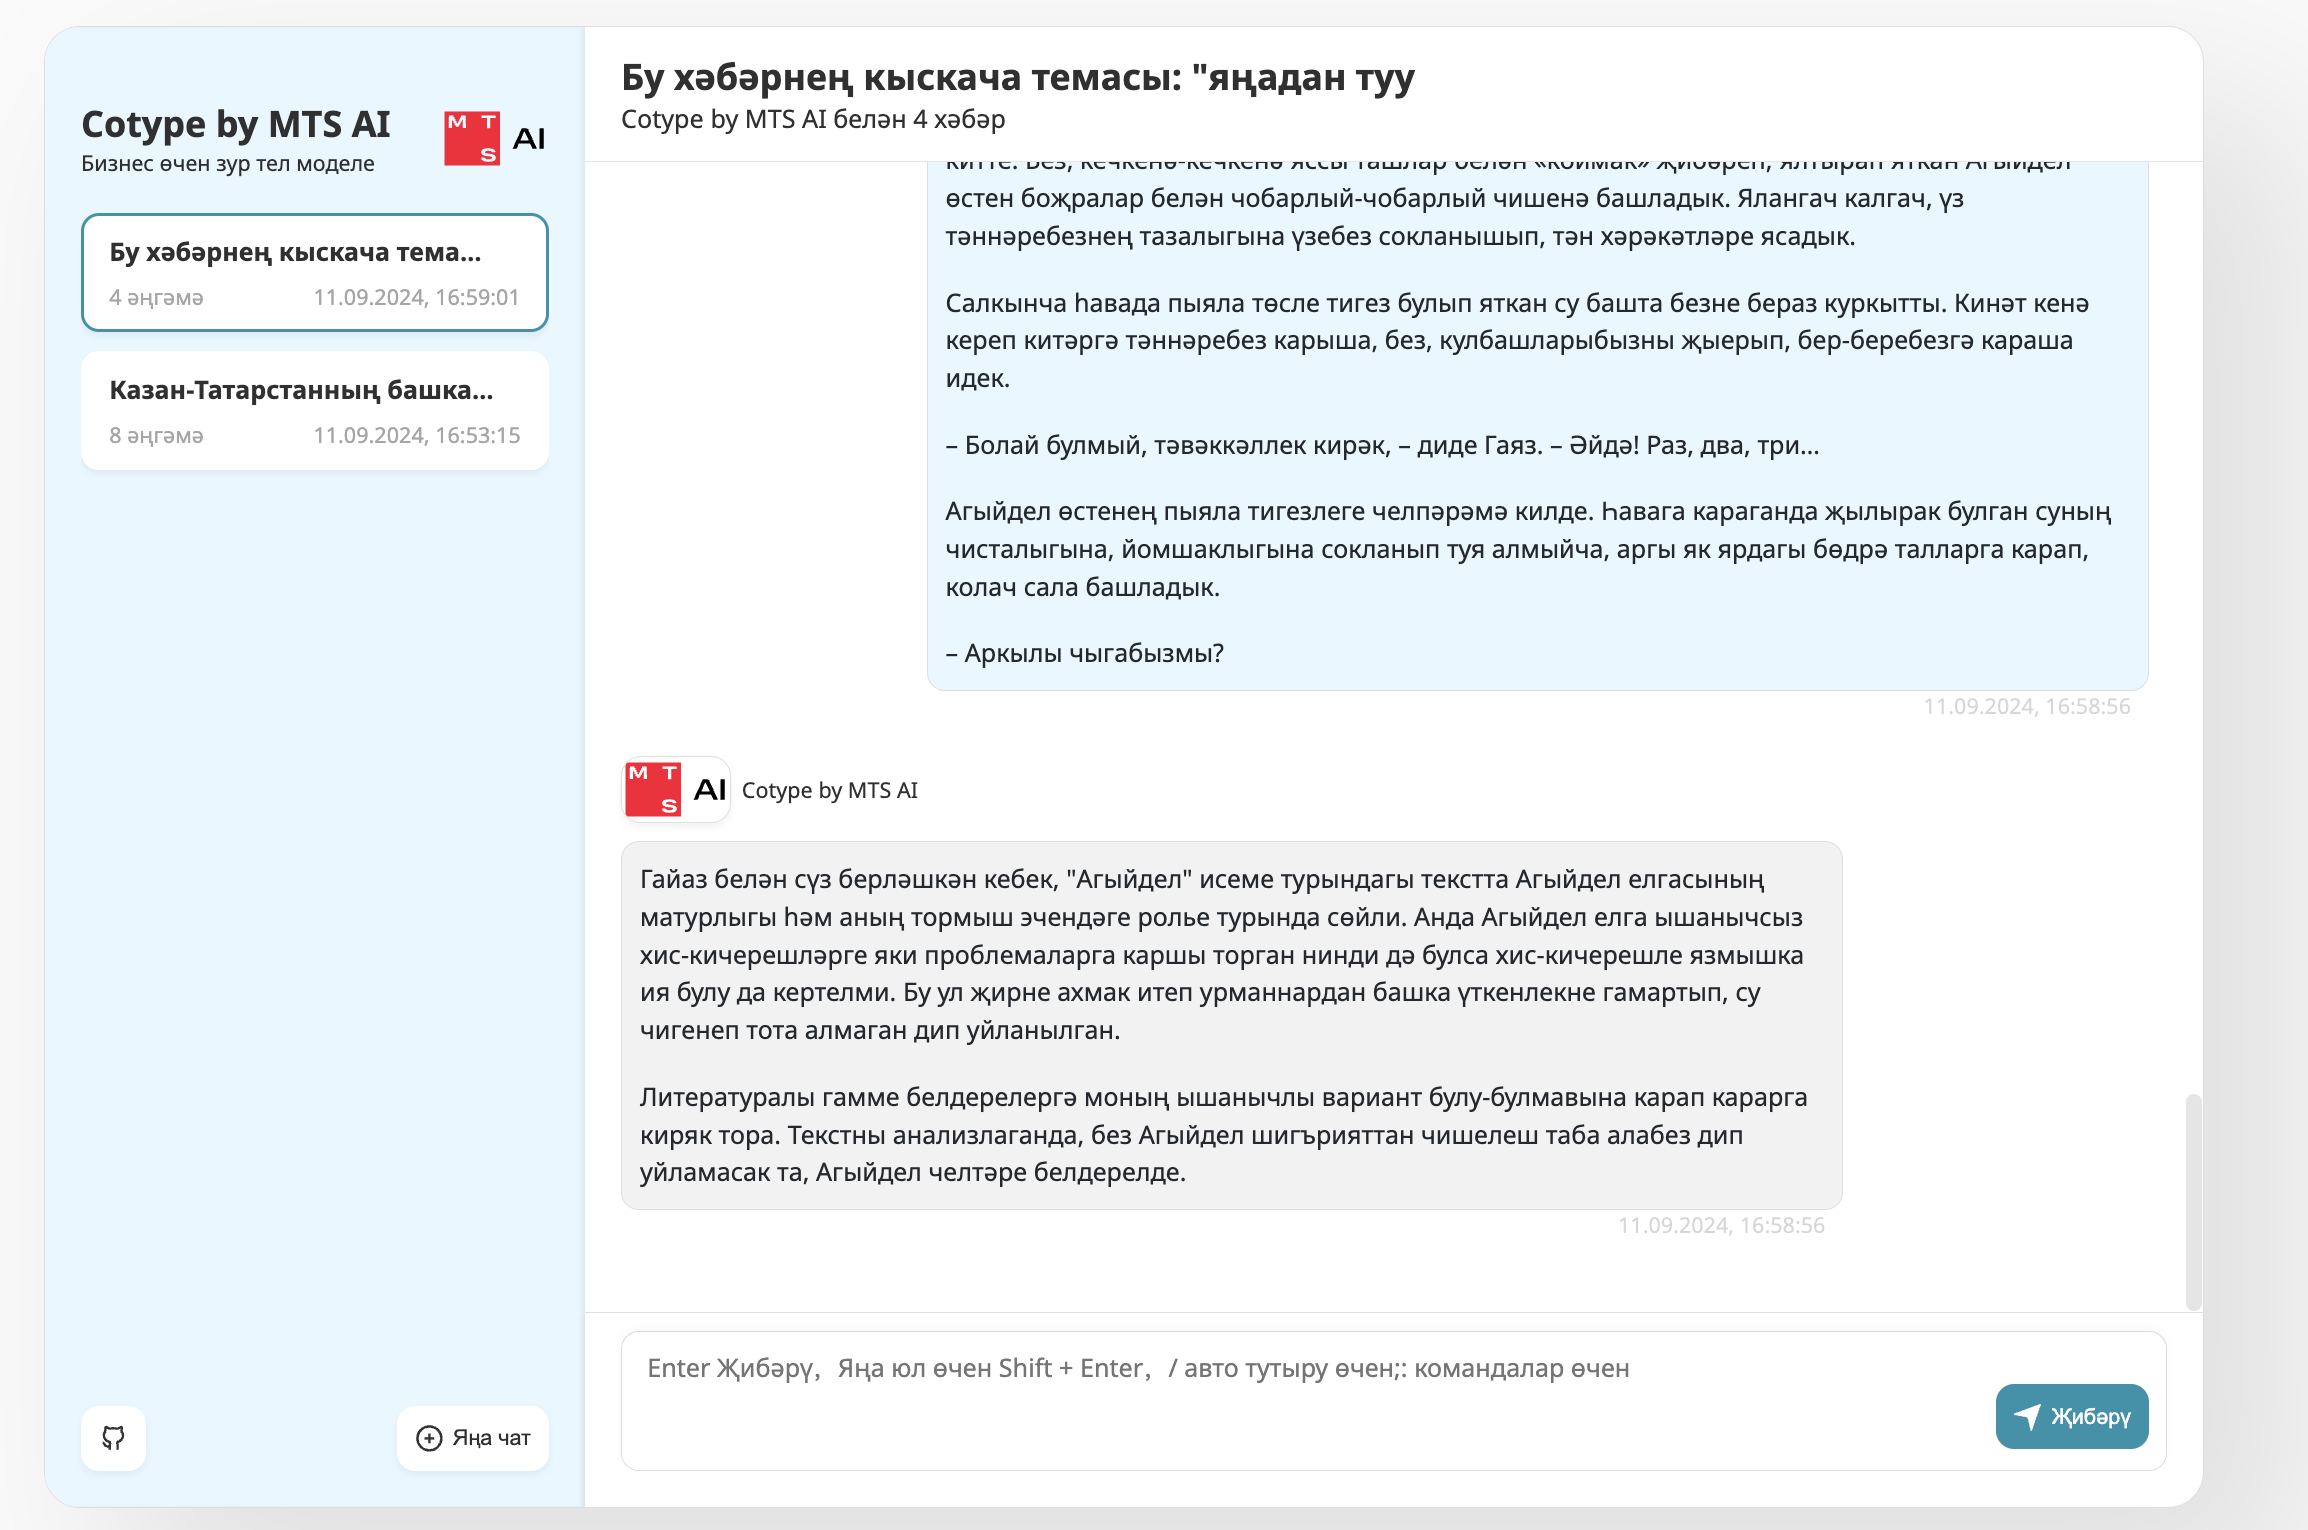The height and width of the screenshot is (1530, 2308).
Task: Click the '8 әңгәмә' count label
Action: [156, 436]
